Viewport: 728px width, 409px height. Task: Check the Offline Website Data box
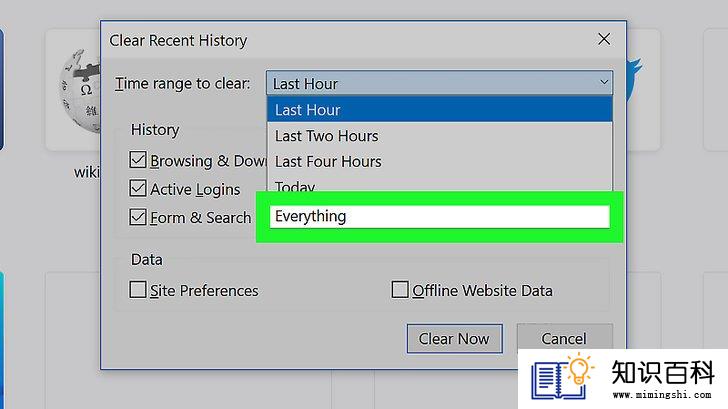tap(400, 290)
